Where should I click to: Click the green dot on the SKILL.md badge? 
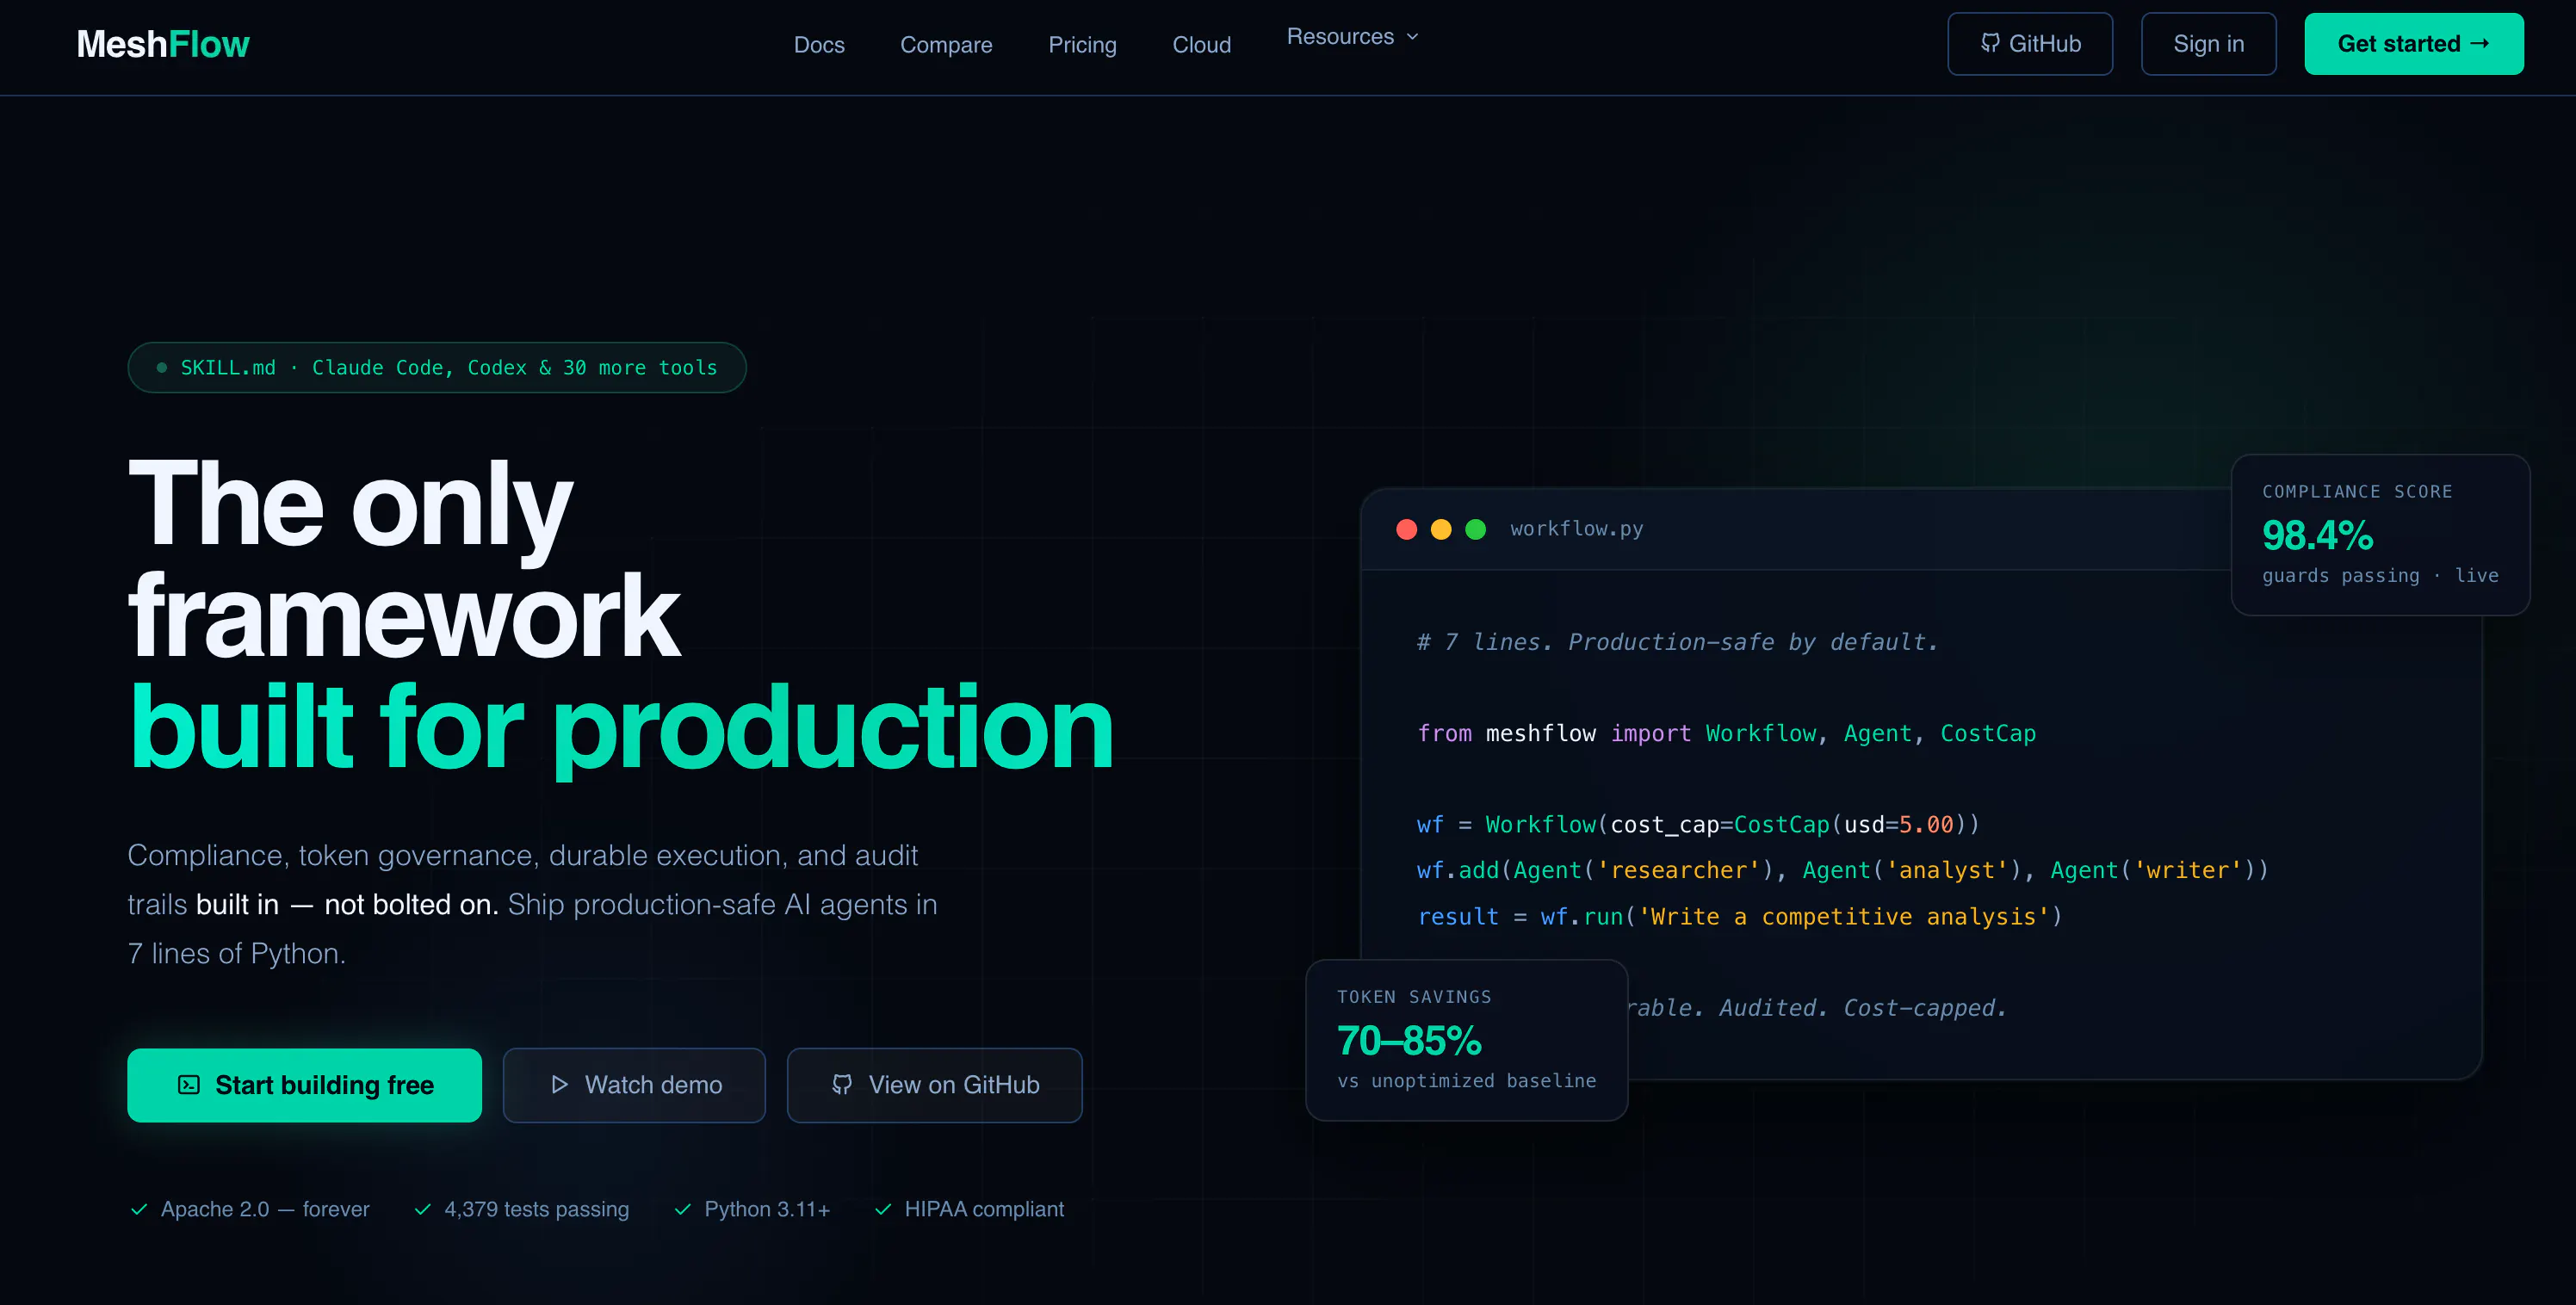point(162,368)
